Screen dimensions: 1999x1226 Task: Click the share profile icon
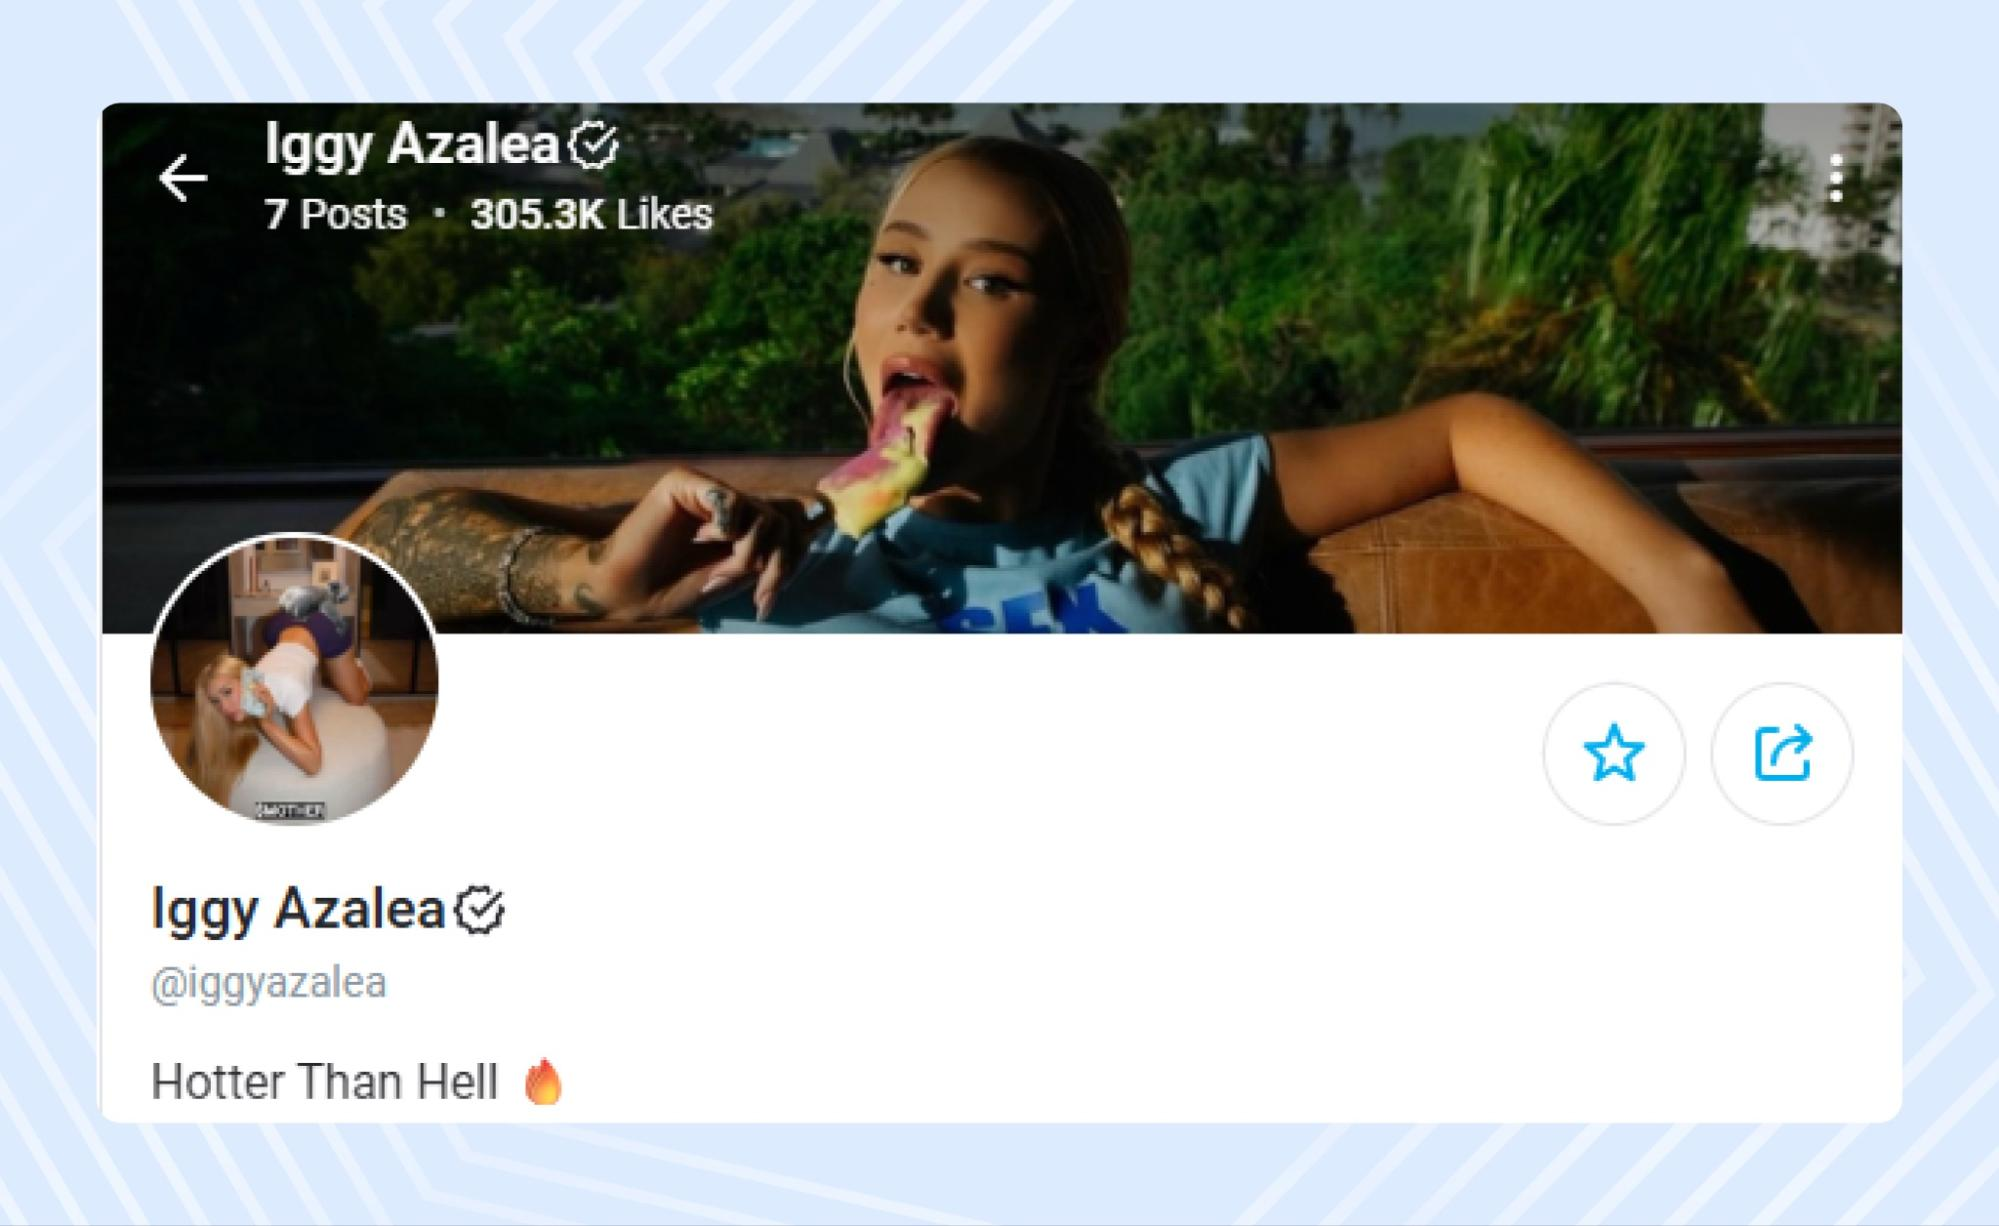(1782, 754)
